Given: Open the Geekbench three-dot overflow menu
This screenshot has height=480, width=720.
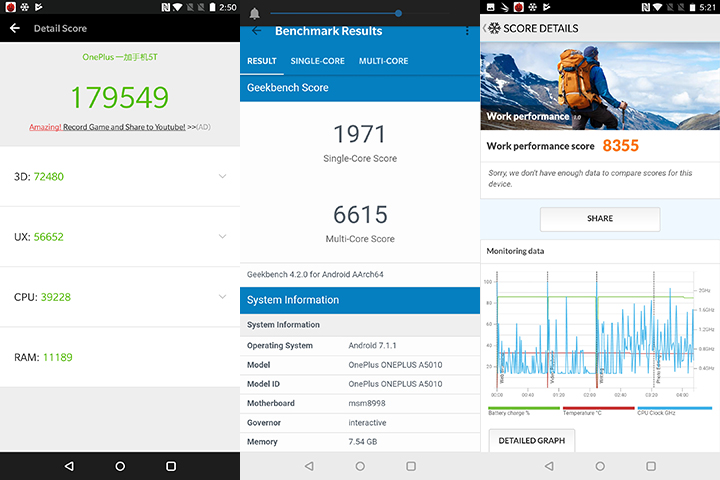Looking at the screenshot, I should pos(466,31).
